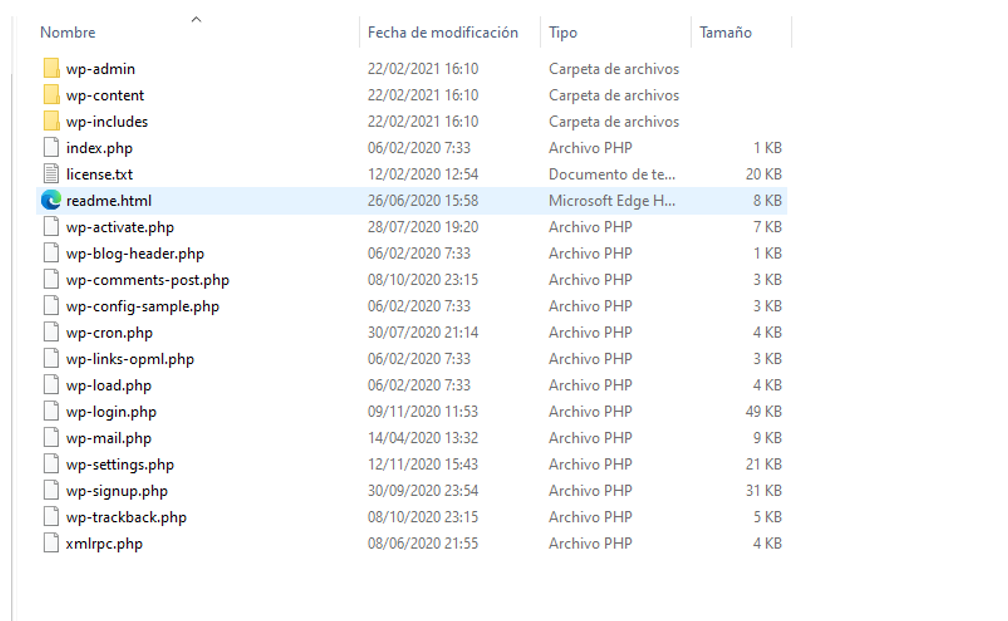Click the xmlrpc.php file icon
The width and height of the screenshot is (1008, 621).
coord(51,543)
